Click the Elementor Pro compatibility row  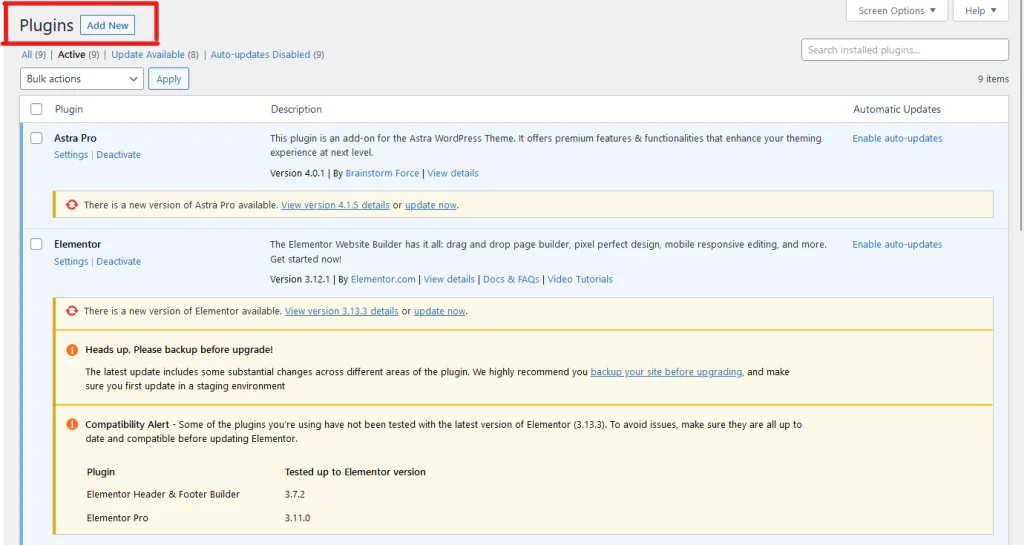[117, 518]
